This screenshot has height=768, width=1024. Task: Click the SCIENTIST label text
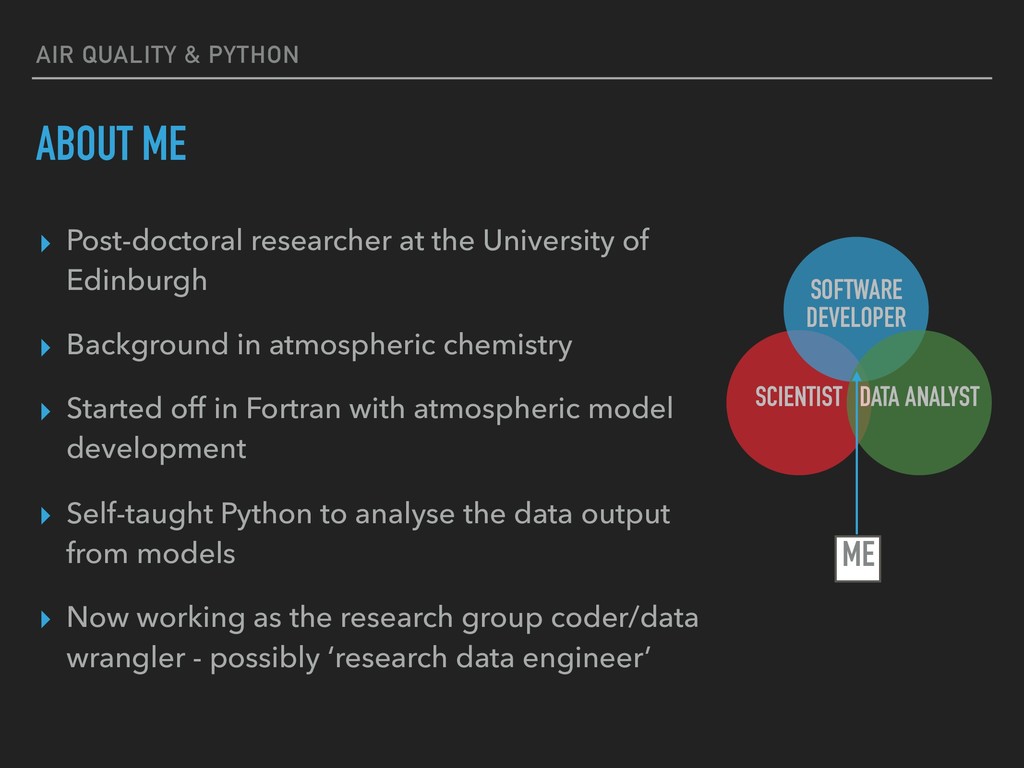[798, 396]
